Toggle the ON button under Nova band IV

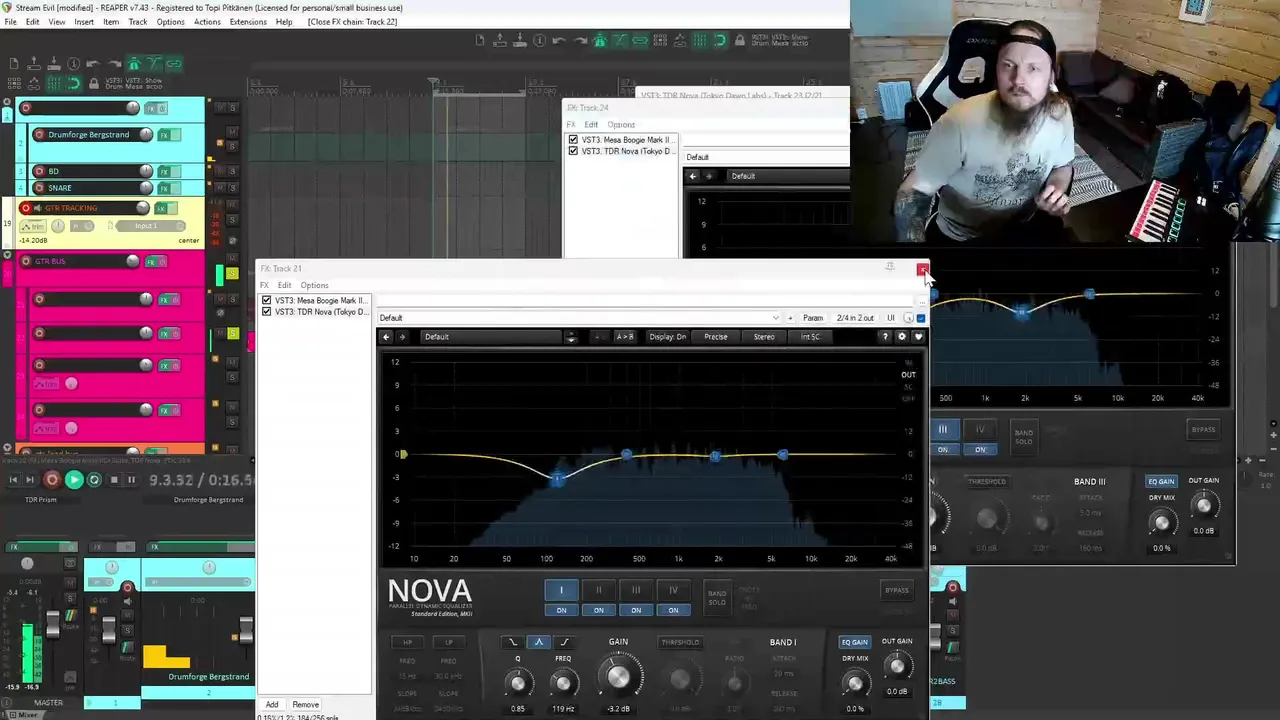click(x=673, y=610)
